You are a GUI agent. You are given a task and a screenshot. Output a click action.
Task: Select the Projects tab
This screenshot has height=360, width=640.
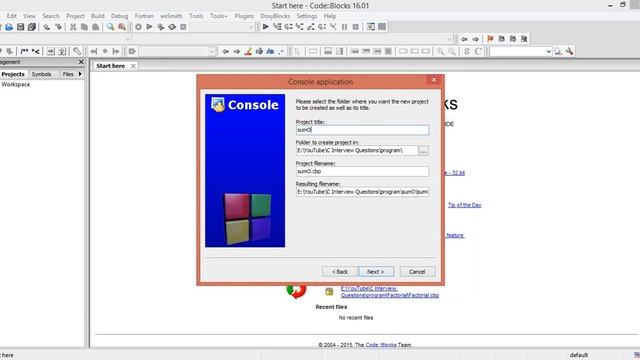pos(13,74)
